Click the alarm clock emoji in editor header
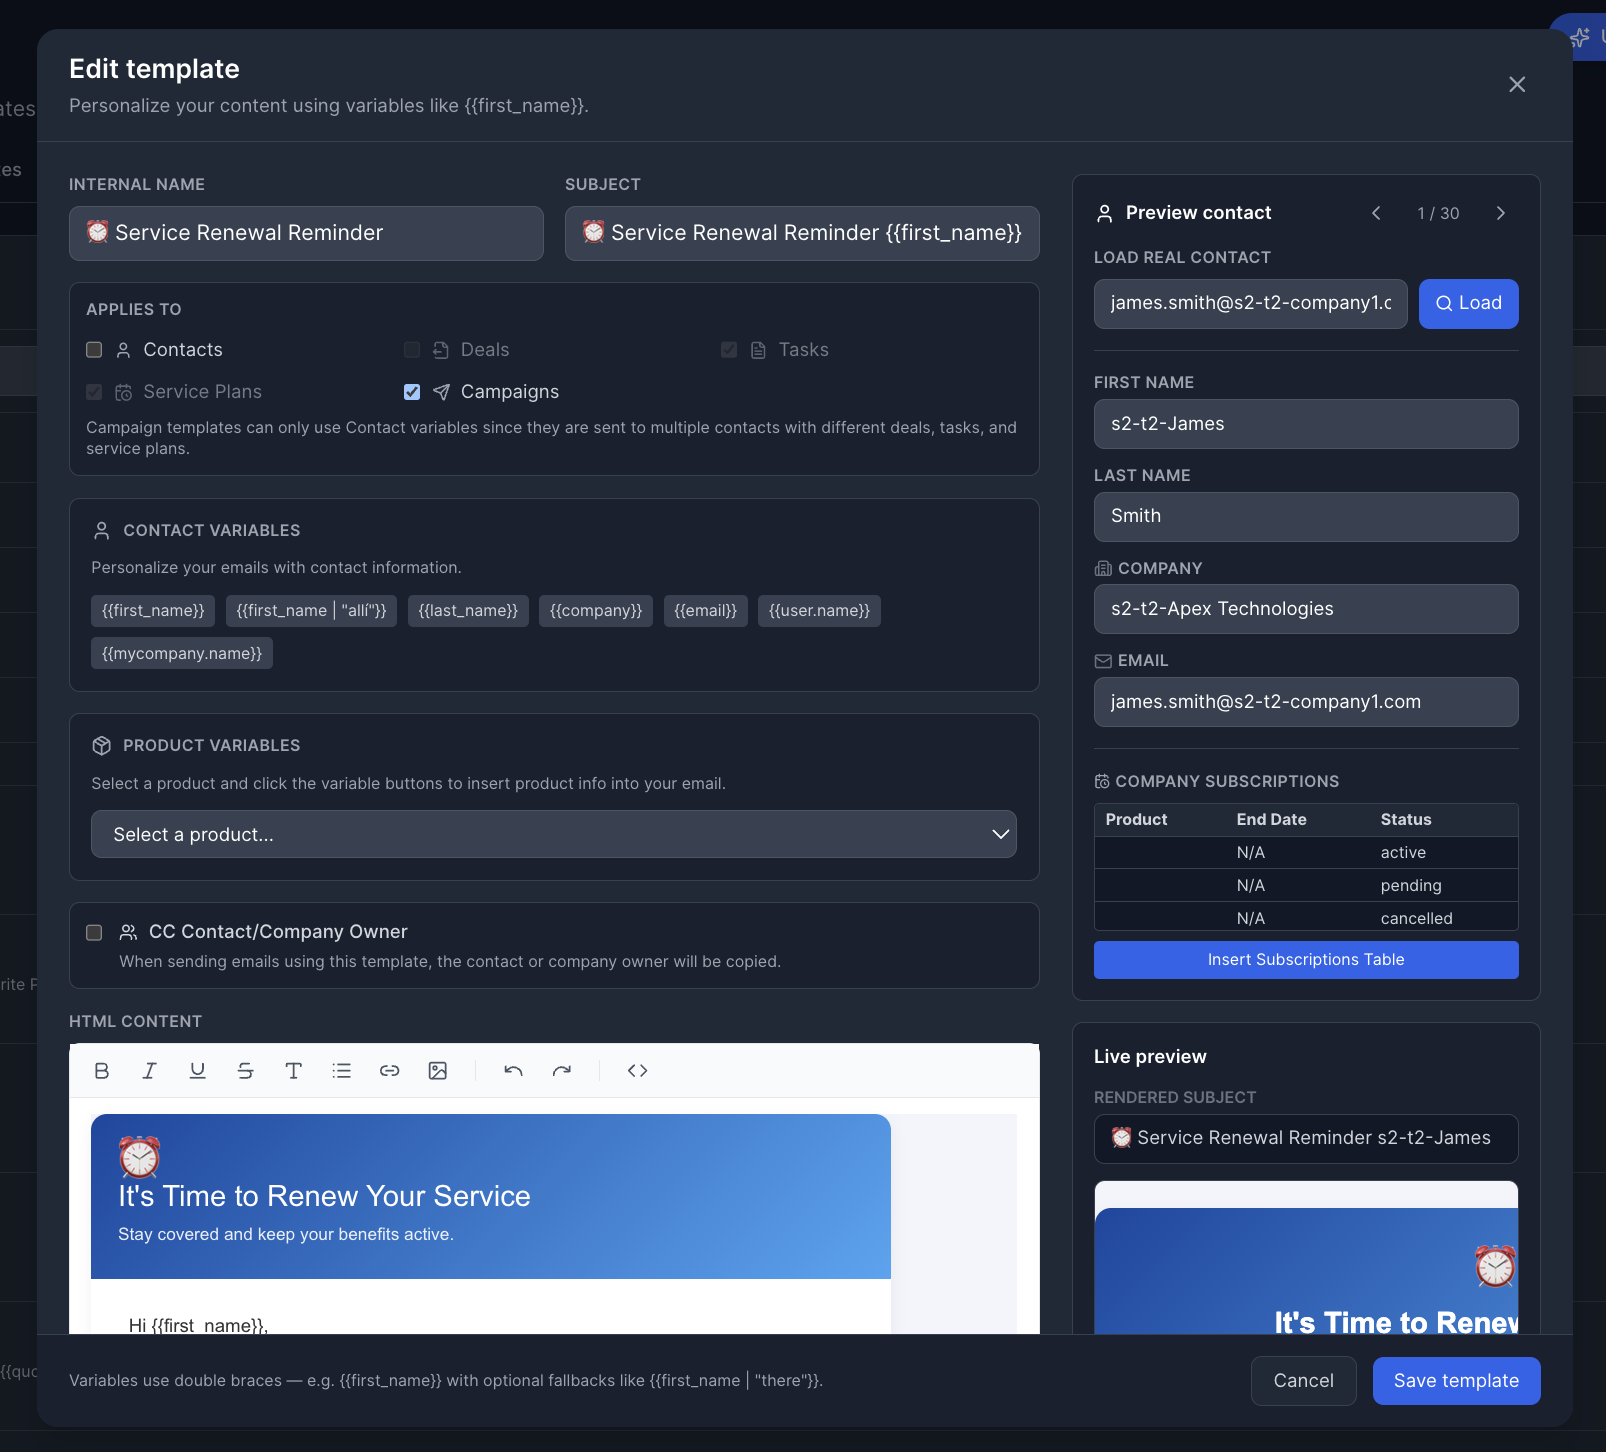This screenshot has width=1606, height=1452. point(139,1157)
